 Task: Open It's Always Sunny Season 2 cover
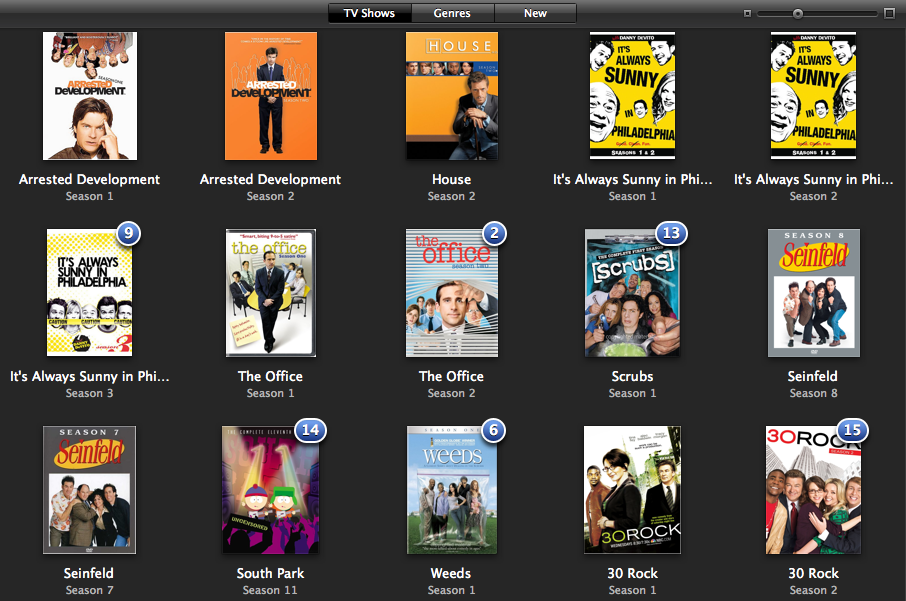(x=814, y=96)
